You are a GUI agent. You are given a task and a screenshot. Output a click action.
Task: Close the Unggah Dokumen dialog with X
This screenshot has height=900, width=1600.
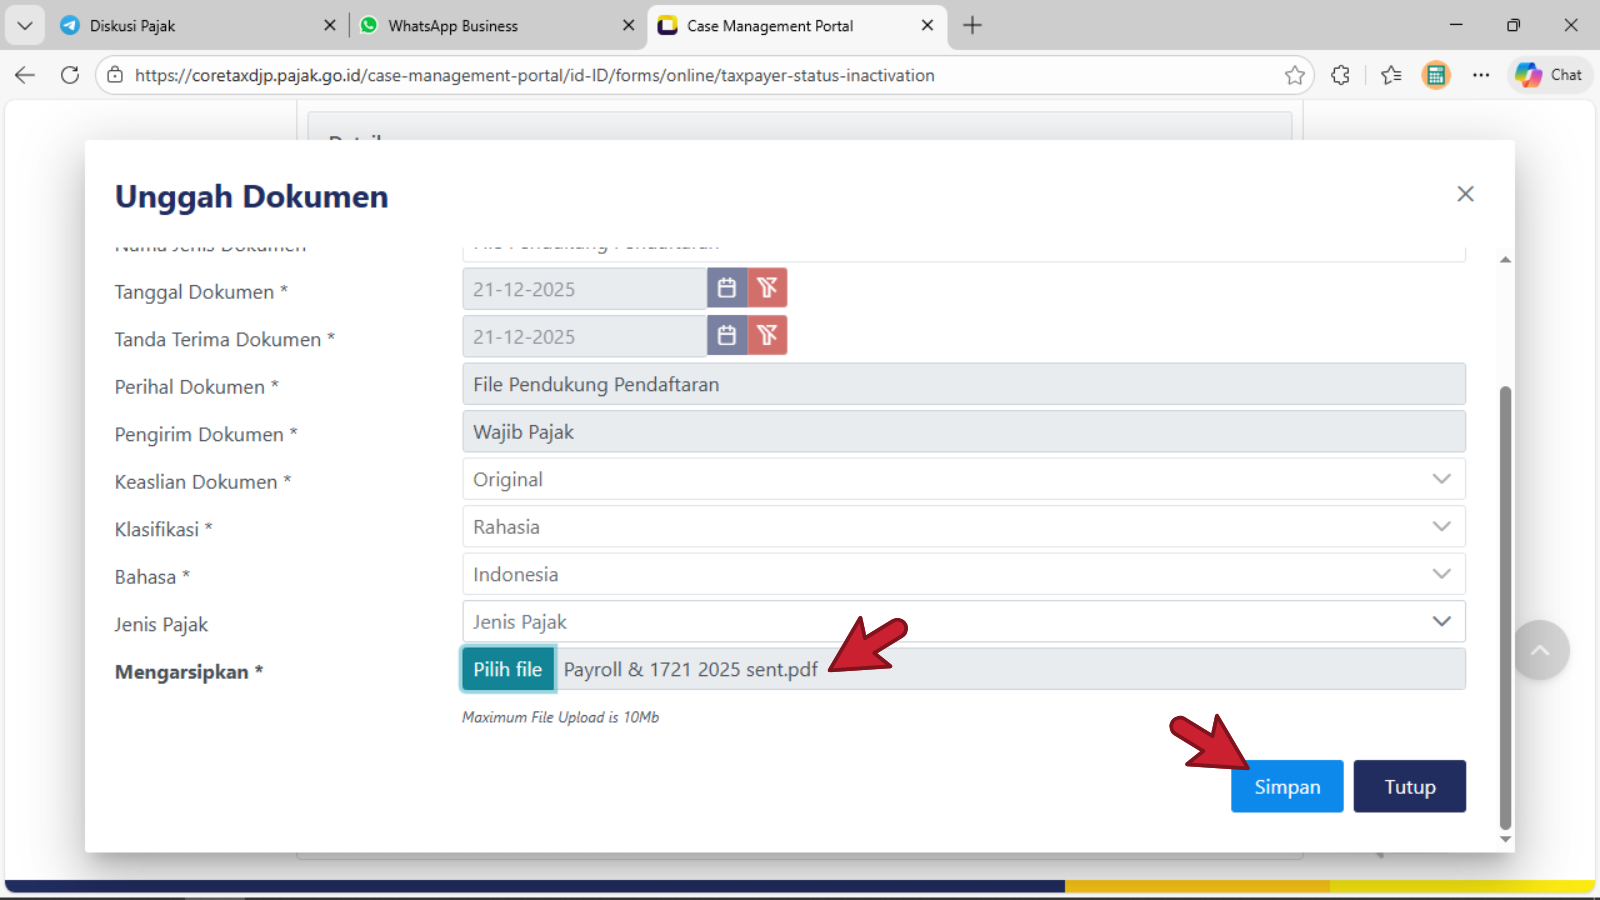[1465, 194]
